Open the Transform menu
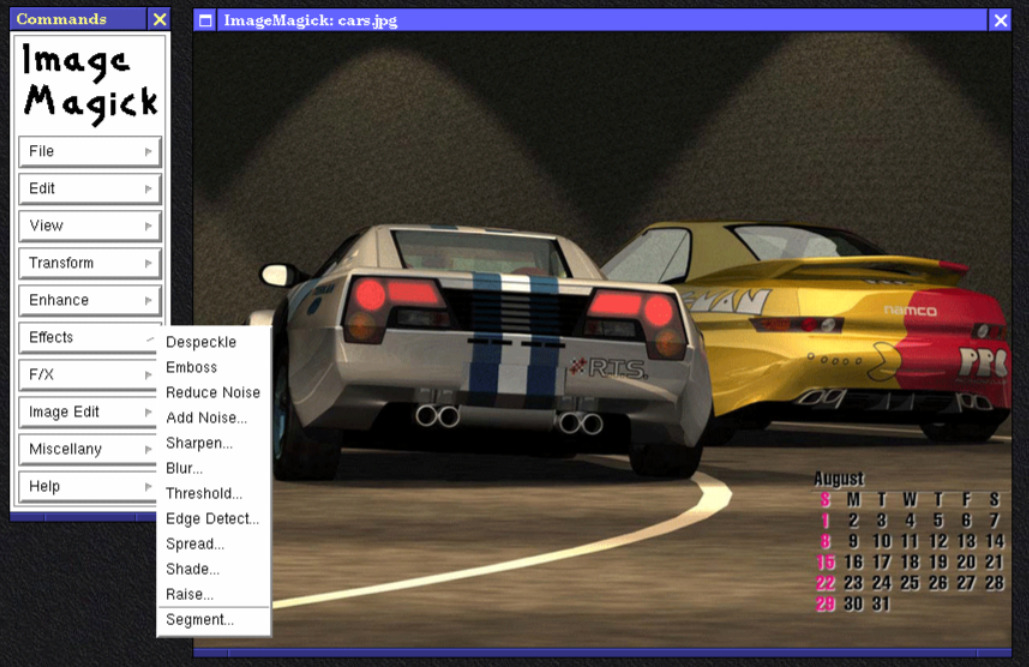 point(90,263)
